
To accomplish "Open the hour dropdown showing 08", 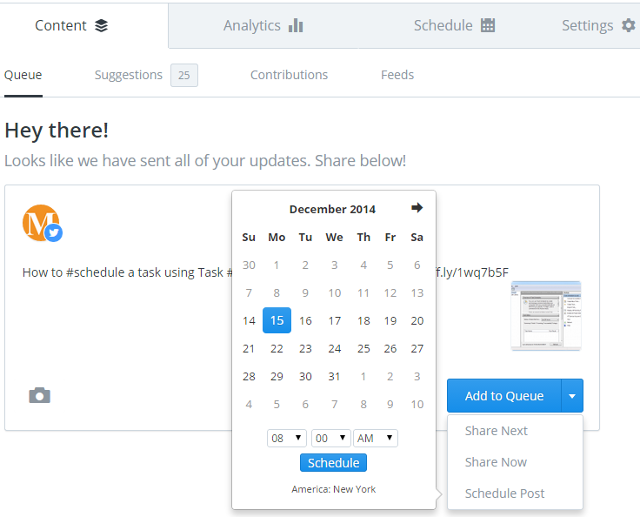I will [x=286, y=438].
